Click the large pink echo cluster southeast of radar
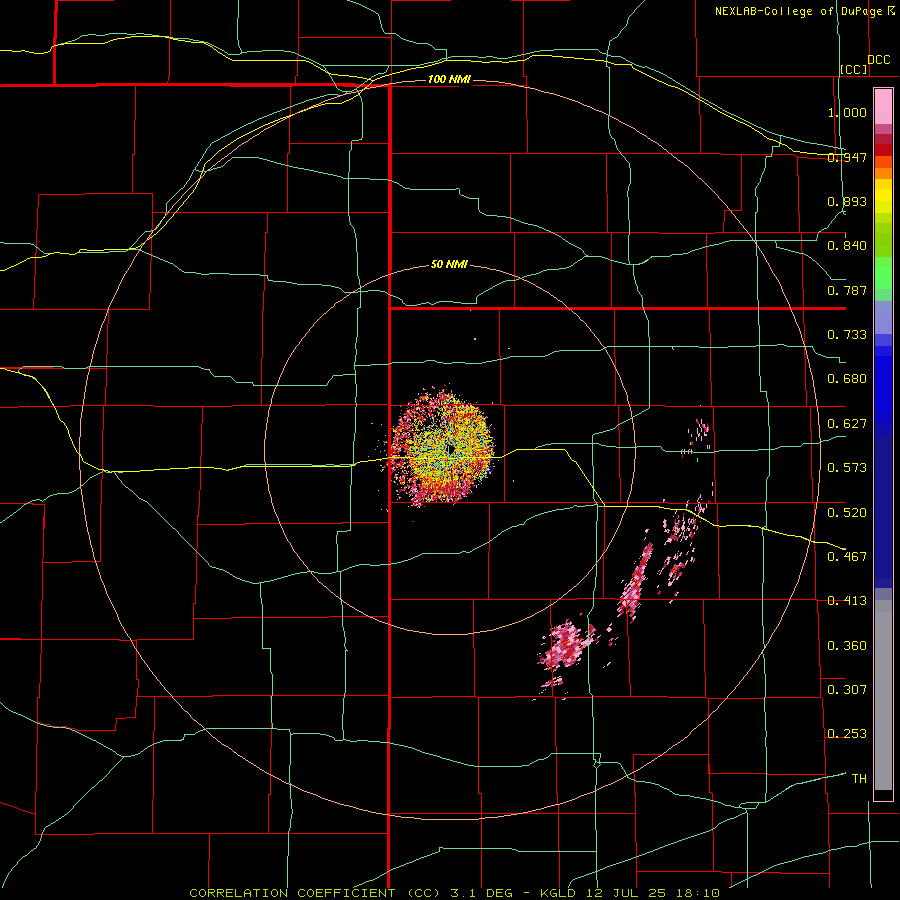 point(565,646)
